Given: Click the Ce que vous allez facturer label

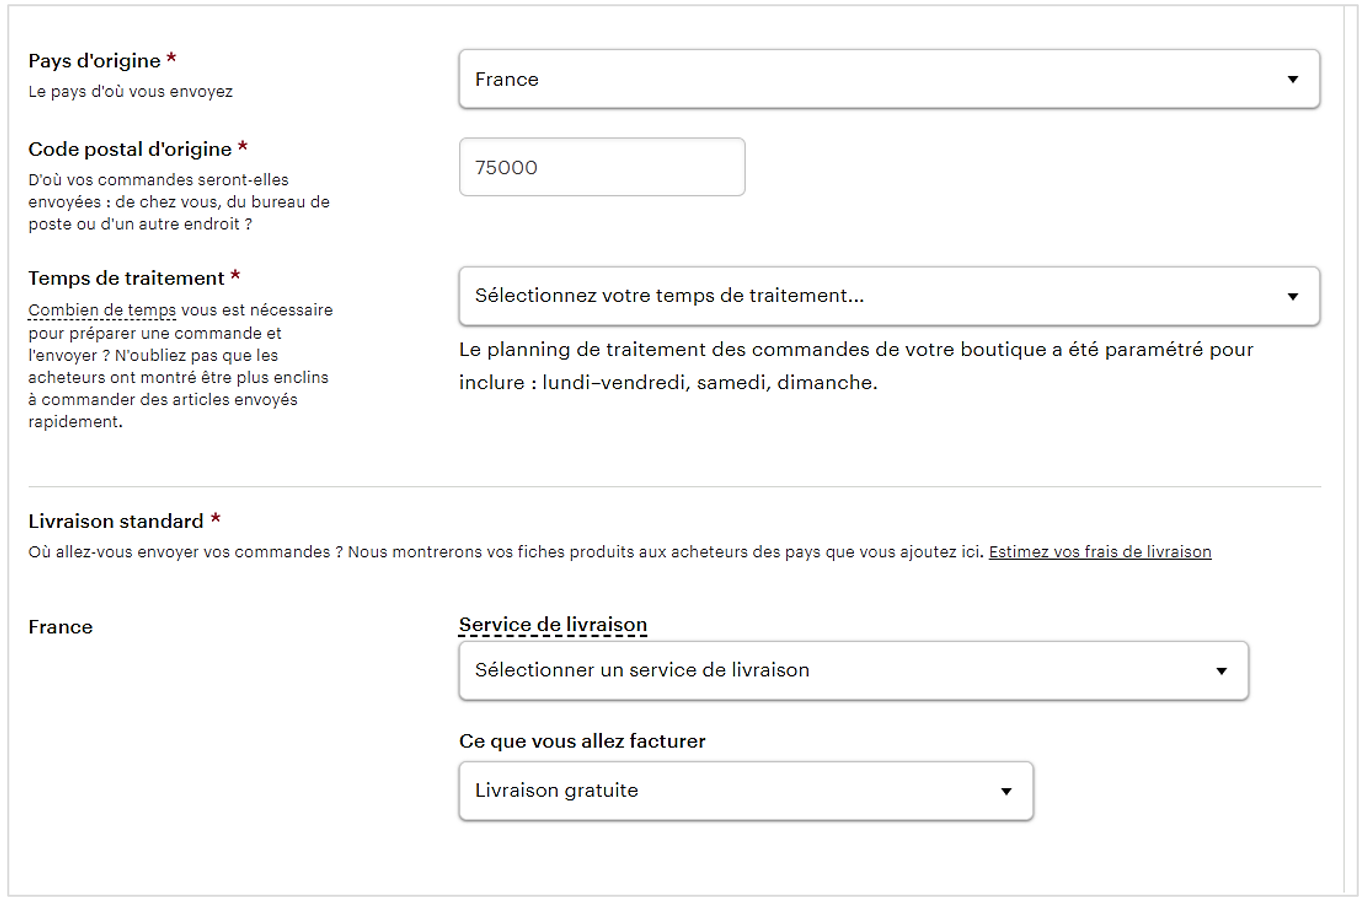Looking at the screenshot, I should coord(582,741).
